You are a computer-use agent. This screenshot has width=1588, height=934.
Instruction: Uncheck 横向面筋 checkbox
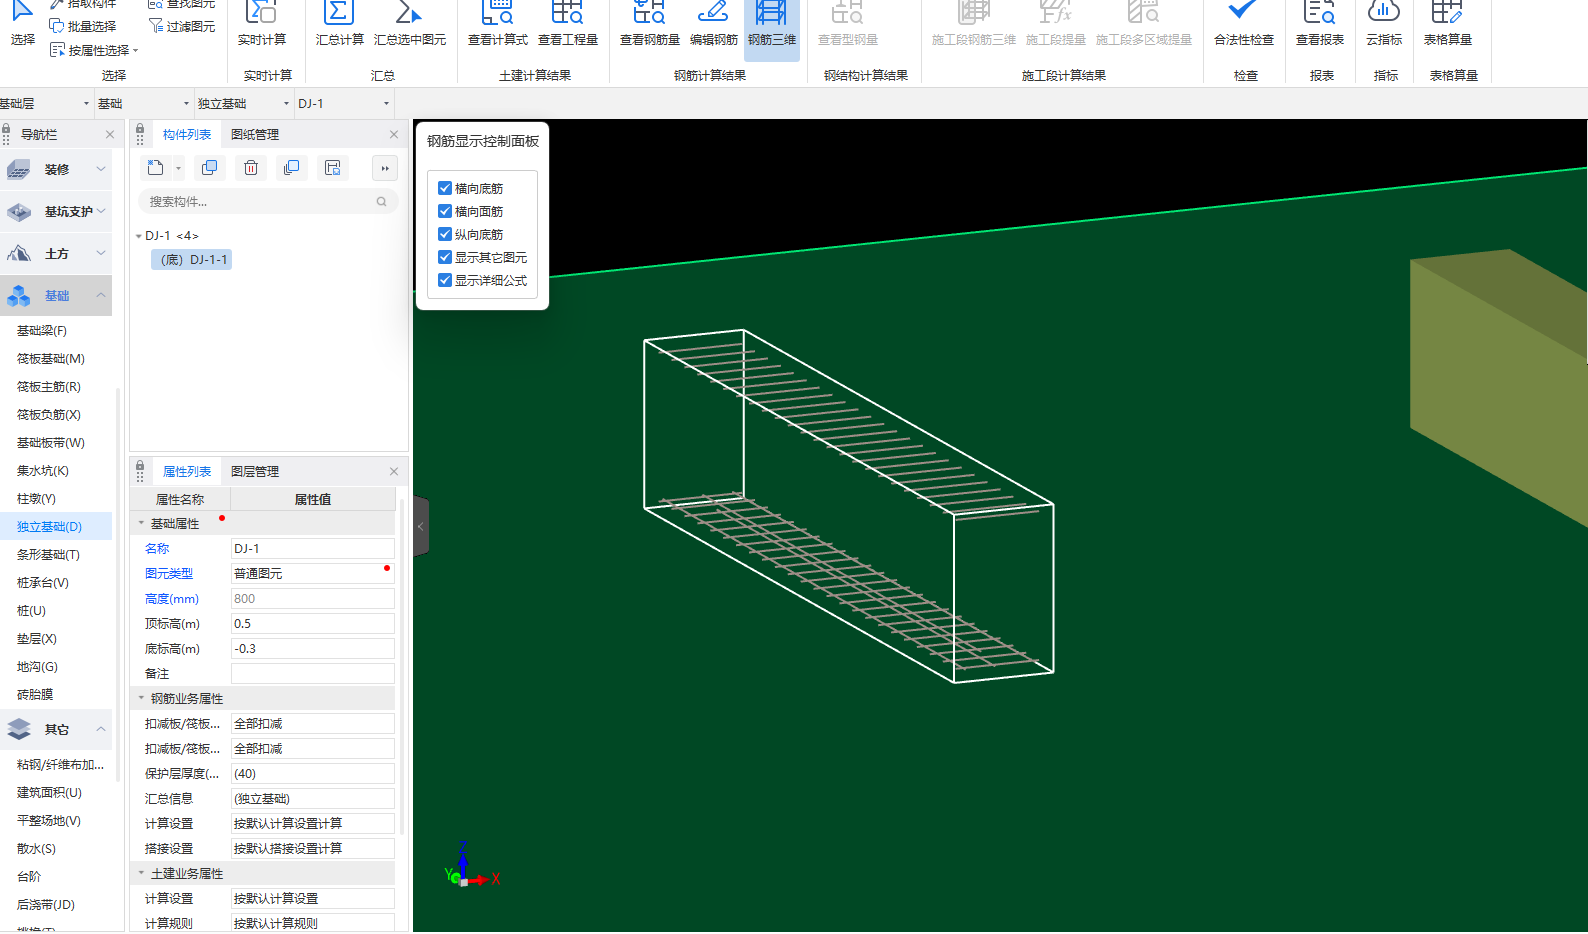click(445, 211)
